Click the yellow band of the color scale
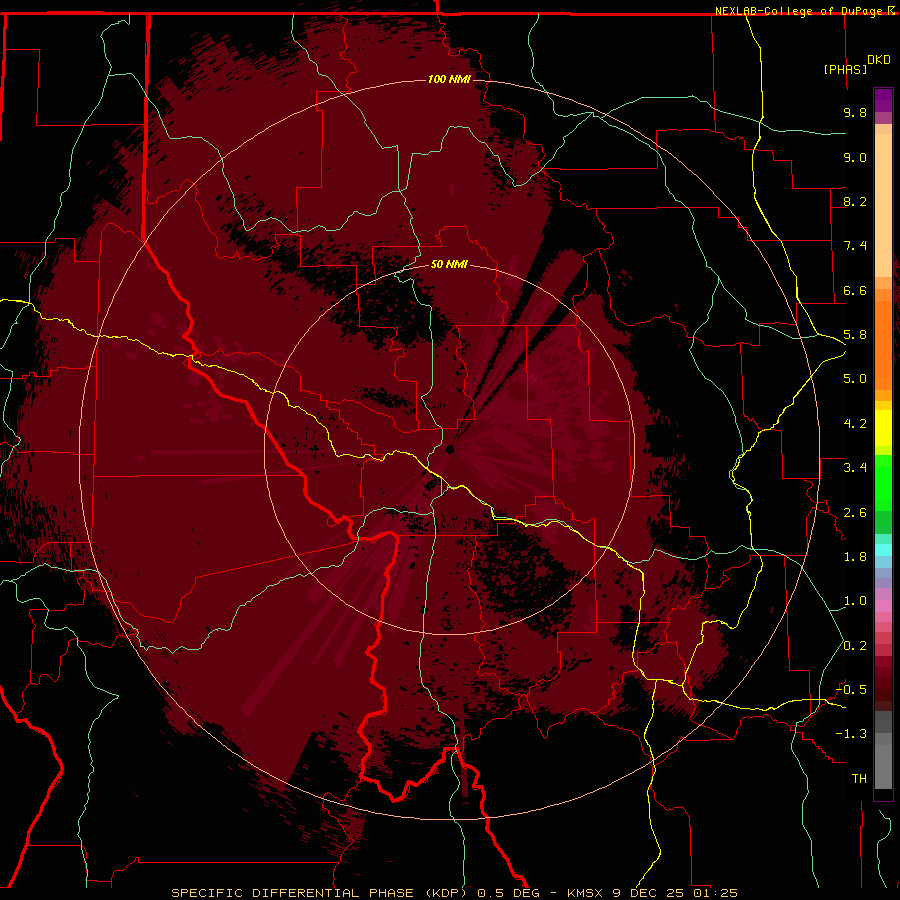This screenshot has width=900, height=900. (x=883, y=428)
